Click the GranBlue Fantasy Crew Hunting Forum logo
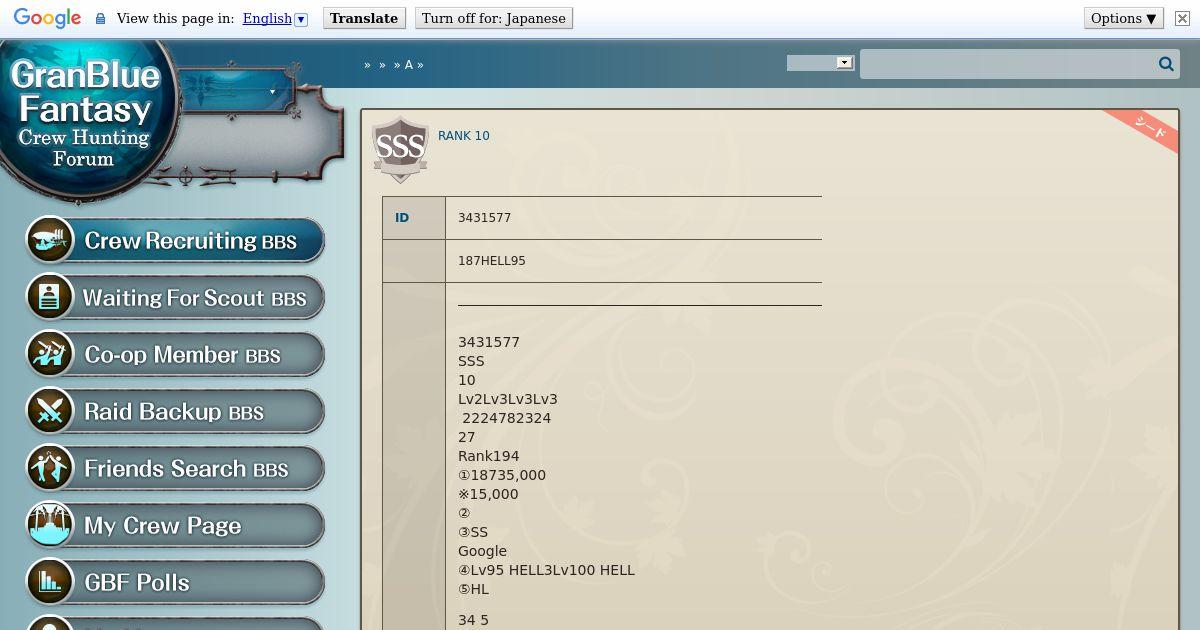The width and height of the screenshot is (1200, 630). [86, 115]
